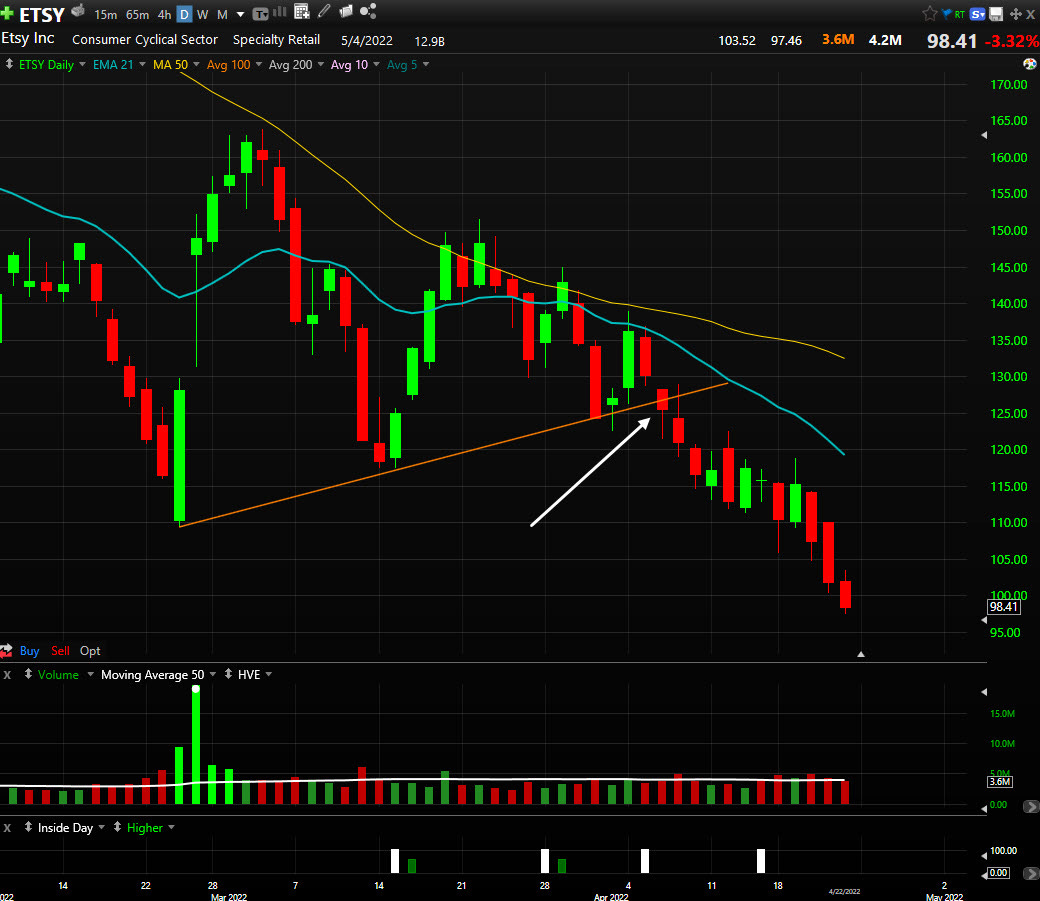The image size is (1040, 901).
Task: Select the W weekly timeframe
Action: pyautogui.click(x=203, y=15)
